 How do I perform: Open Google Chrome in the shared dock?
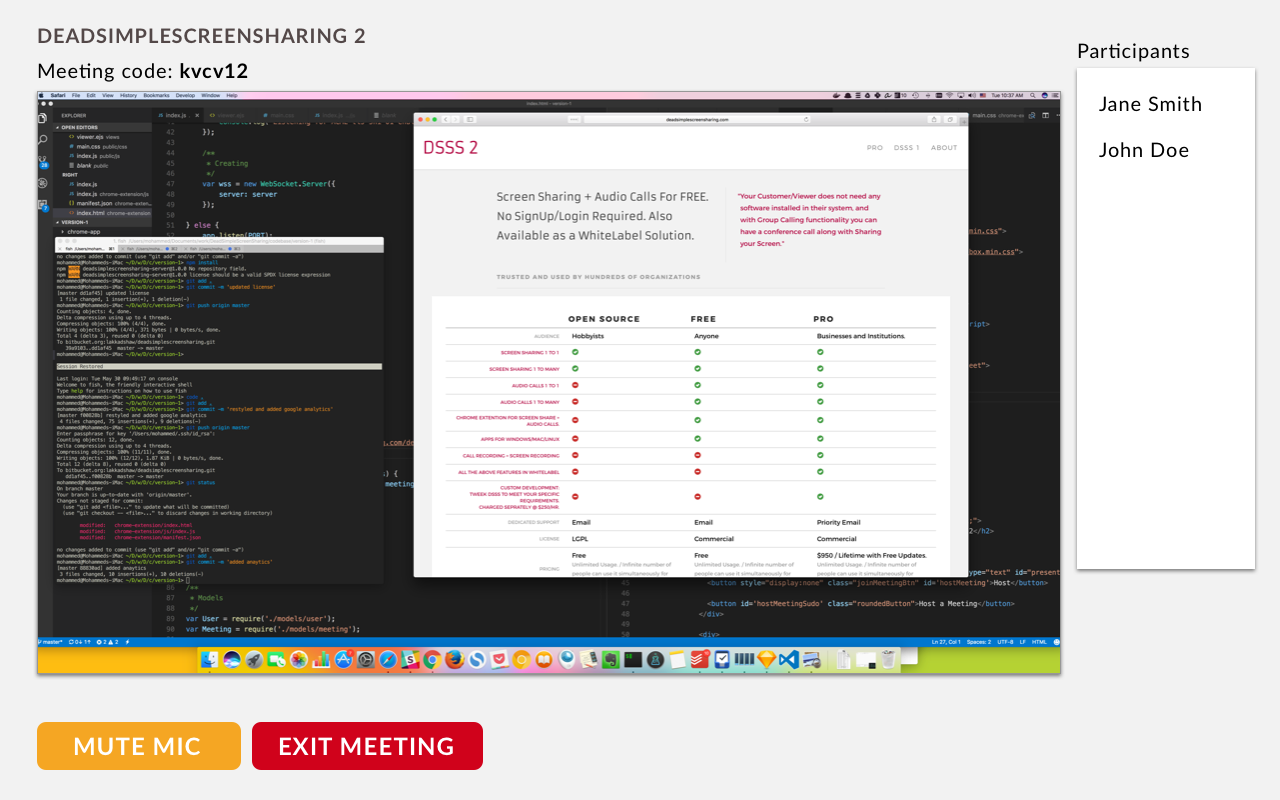(x=432, y=660)
